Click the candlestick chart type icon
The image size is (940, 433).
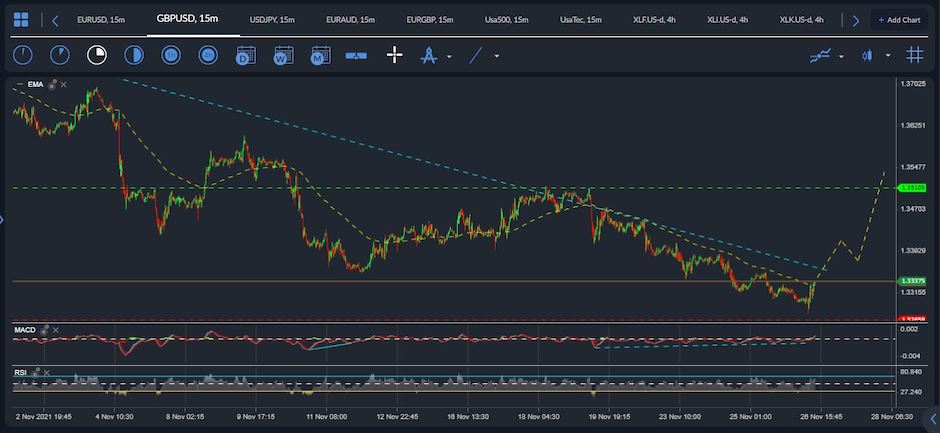867,56
